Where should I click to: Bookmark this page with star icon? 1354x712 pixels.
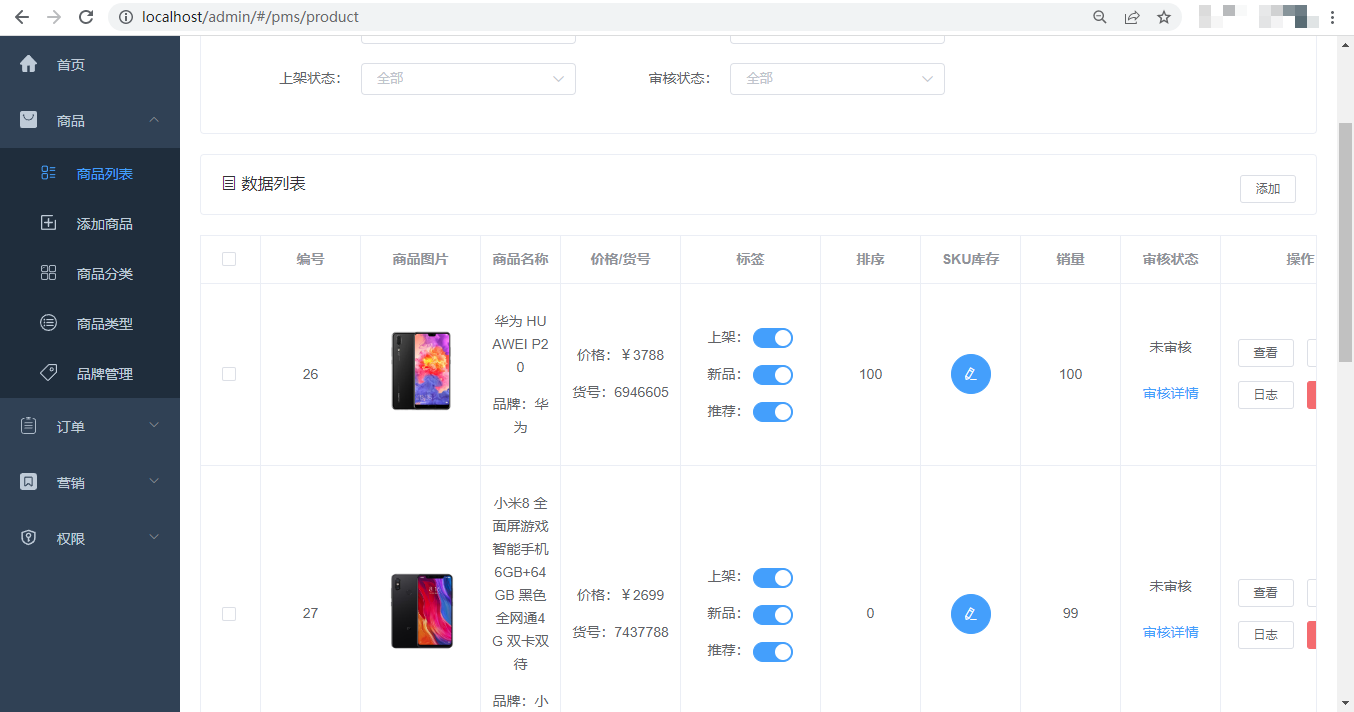1164,17
